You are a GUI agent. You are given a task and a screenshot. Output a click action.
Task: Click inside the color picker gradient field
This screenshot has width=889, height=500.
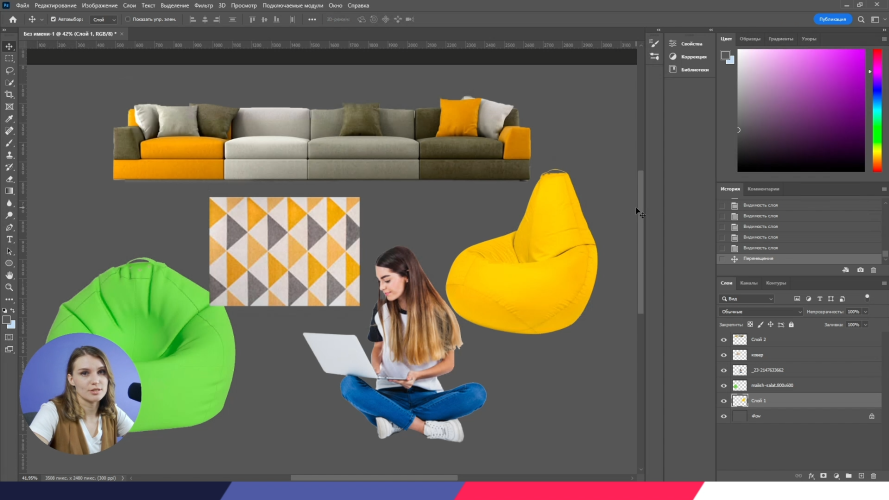coord(800,110)
